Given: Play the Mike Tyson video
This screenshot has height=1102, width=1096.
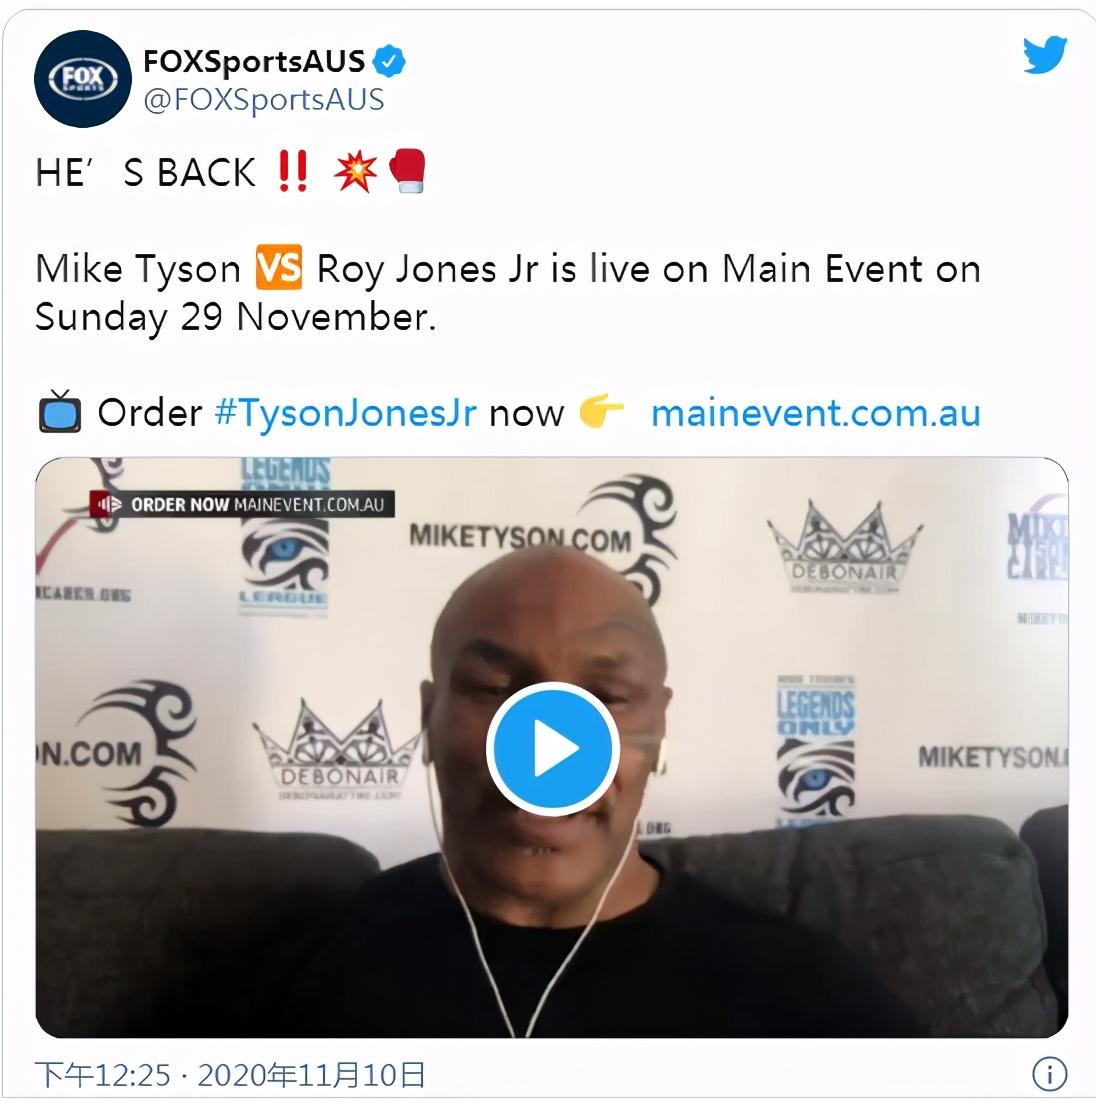Looking at the screenshot, I should (553, 748).
